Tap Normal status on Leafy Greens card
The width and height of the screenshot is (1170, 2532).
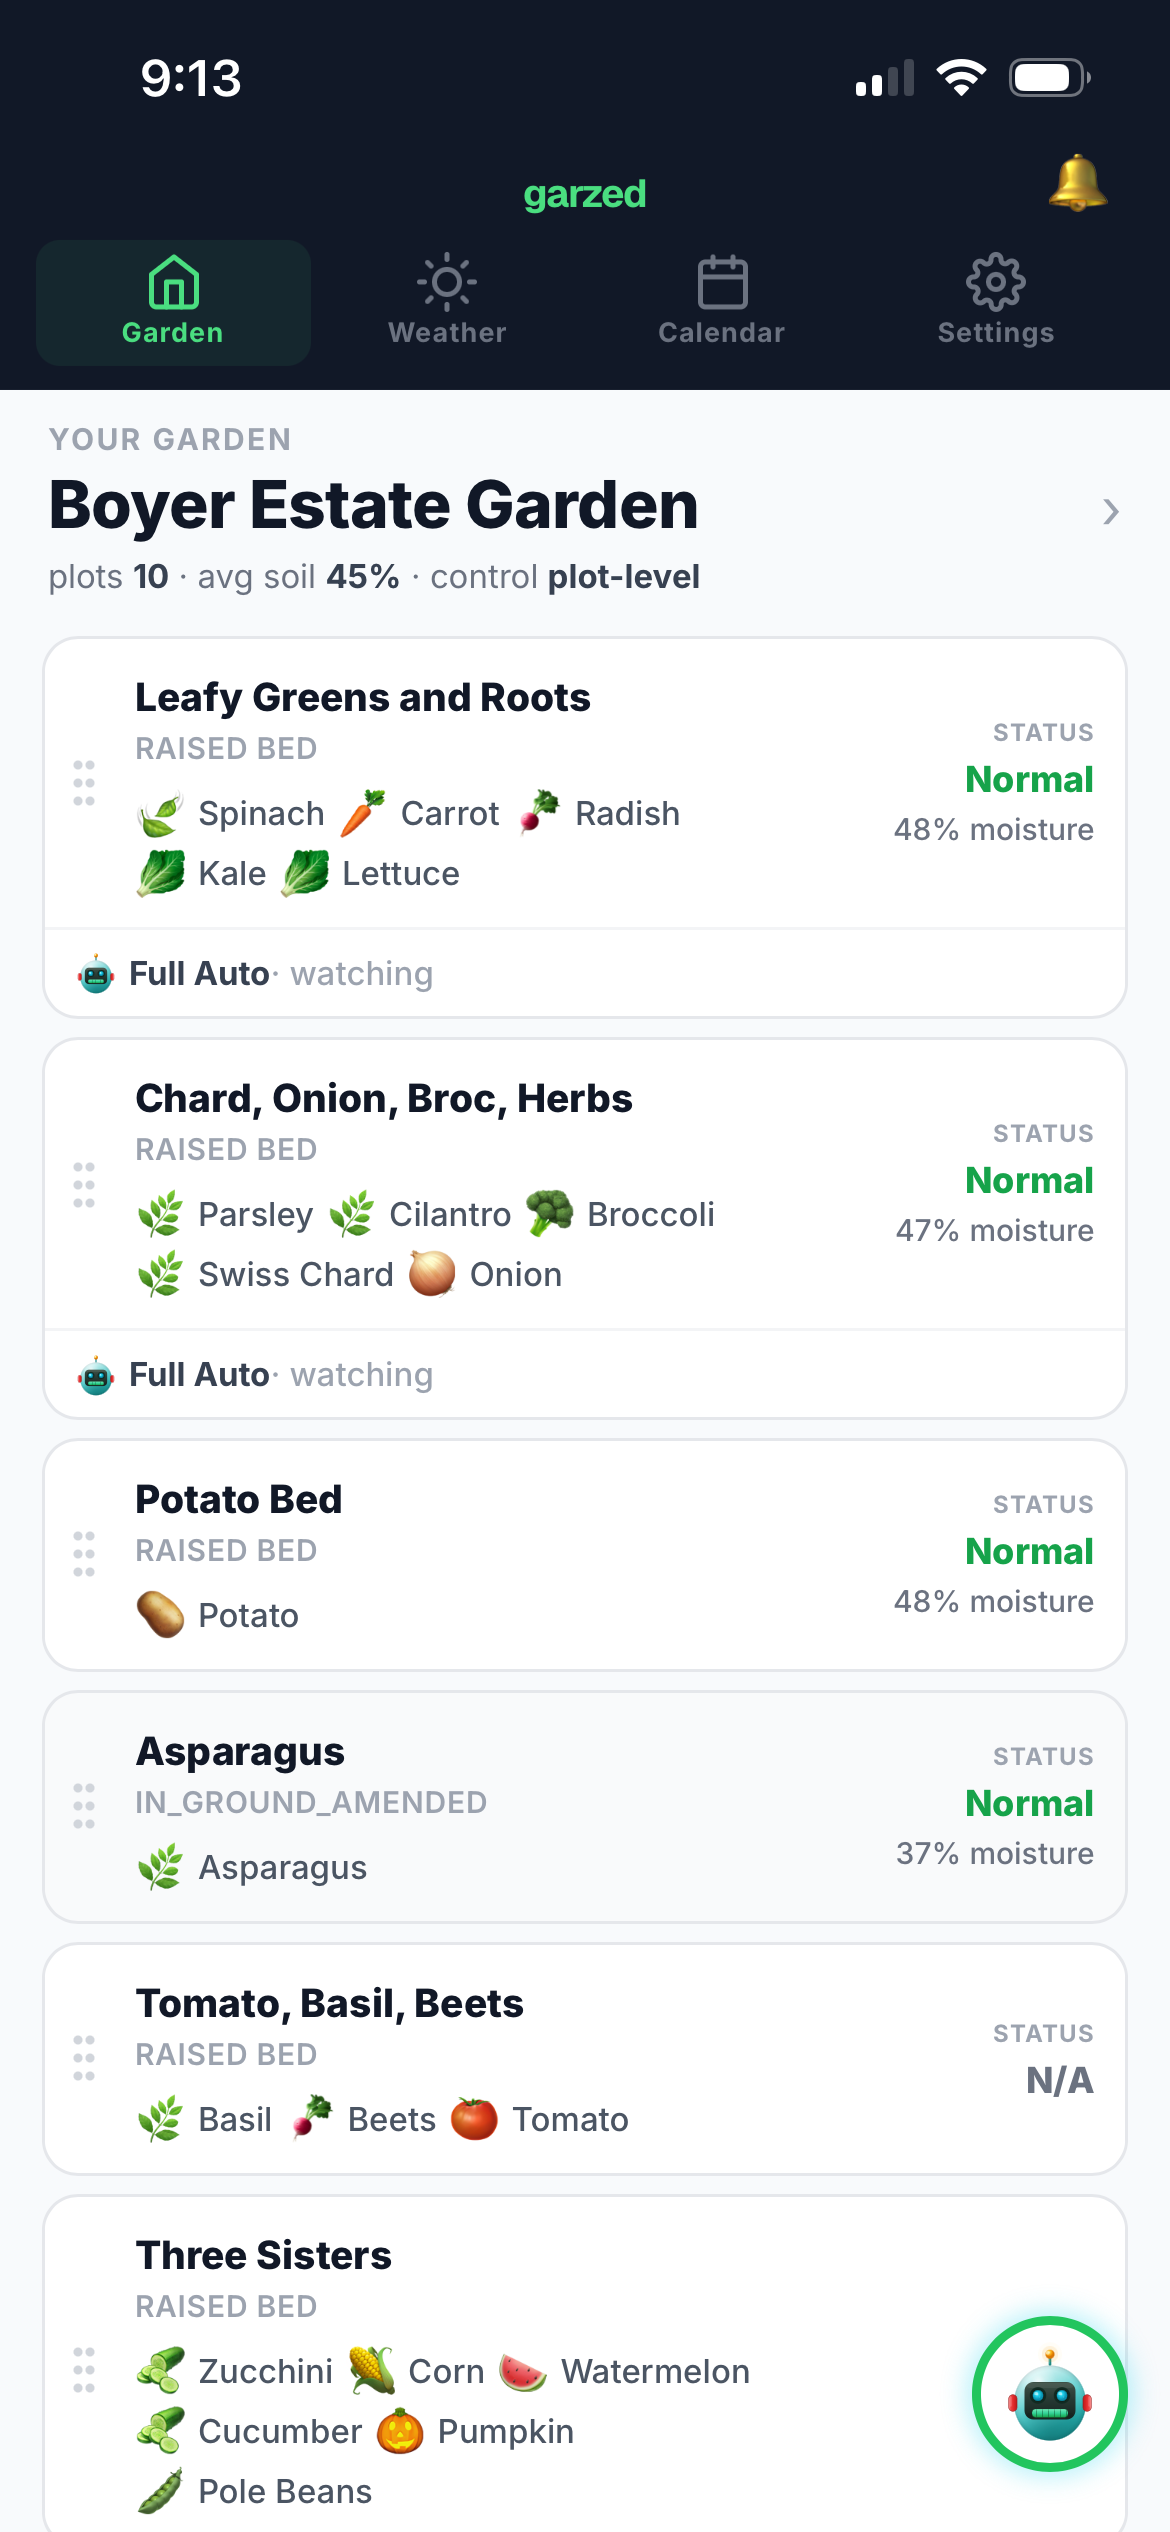pyautogui.click(x=1029, y=779)
